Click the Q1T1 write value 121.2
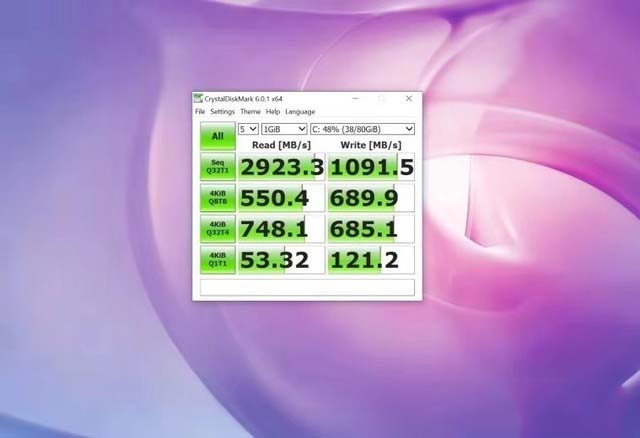Viewport: 640px width, 438px height. 371,260
